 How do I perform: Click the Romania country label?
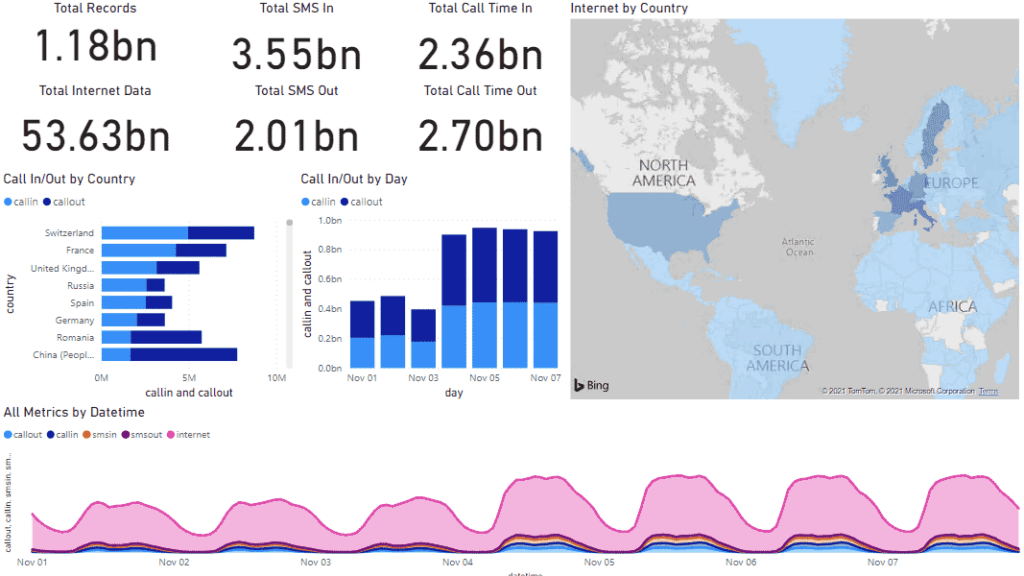click(x=75, y=338)
